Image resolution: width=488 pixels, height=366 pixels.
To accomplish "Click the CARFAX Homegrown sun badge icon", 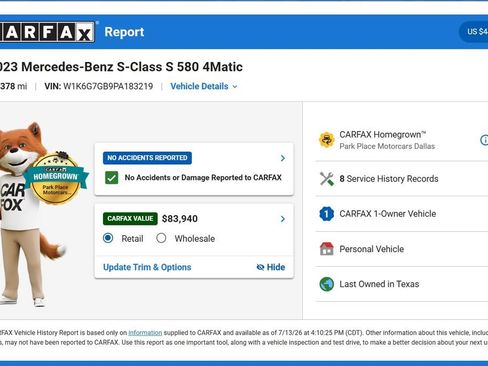I will point(327,140).
